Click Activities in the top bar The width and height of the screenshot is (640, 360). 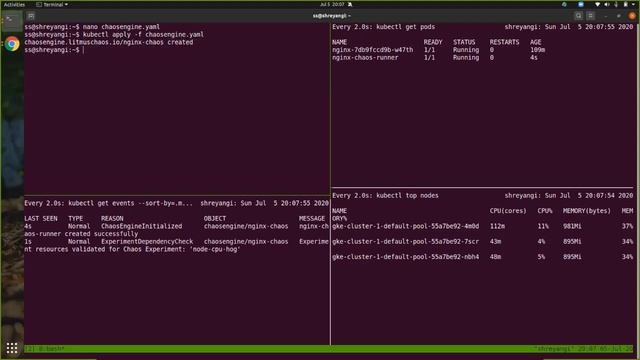point(14,4)
